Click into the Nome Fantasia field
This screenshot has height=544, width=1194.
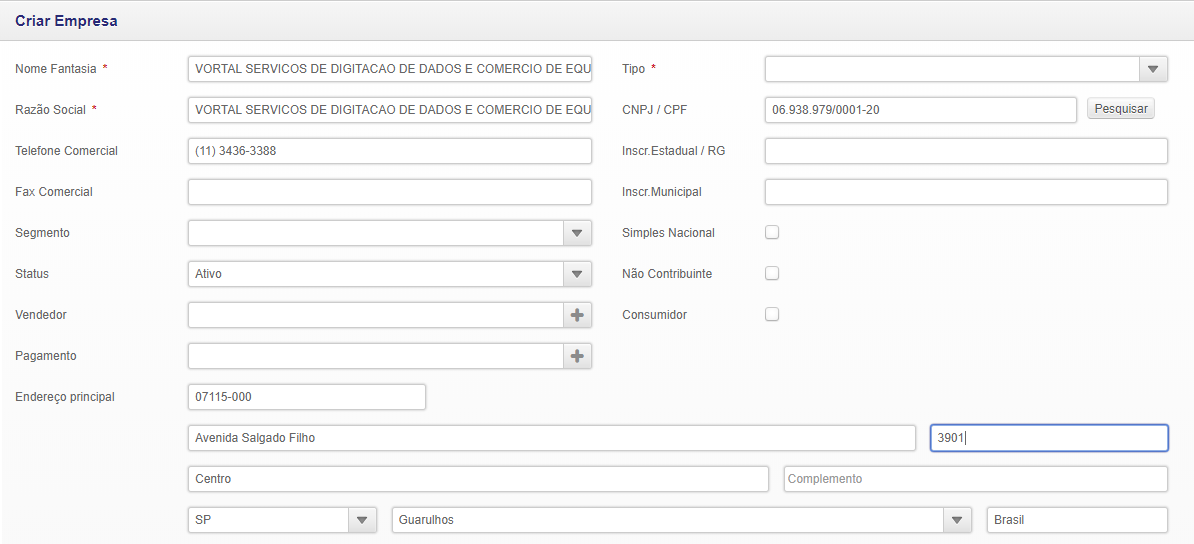(x=389, y=69)
